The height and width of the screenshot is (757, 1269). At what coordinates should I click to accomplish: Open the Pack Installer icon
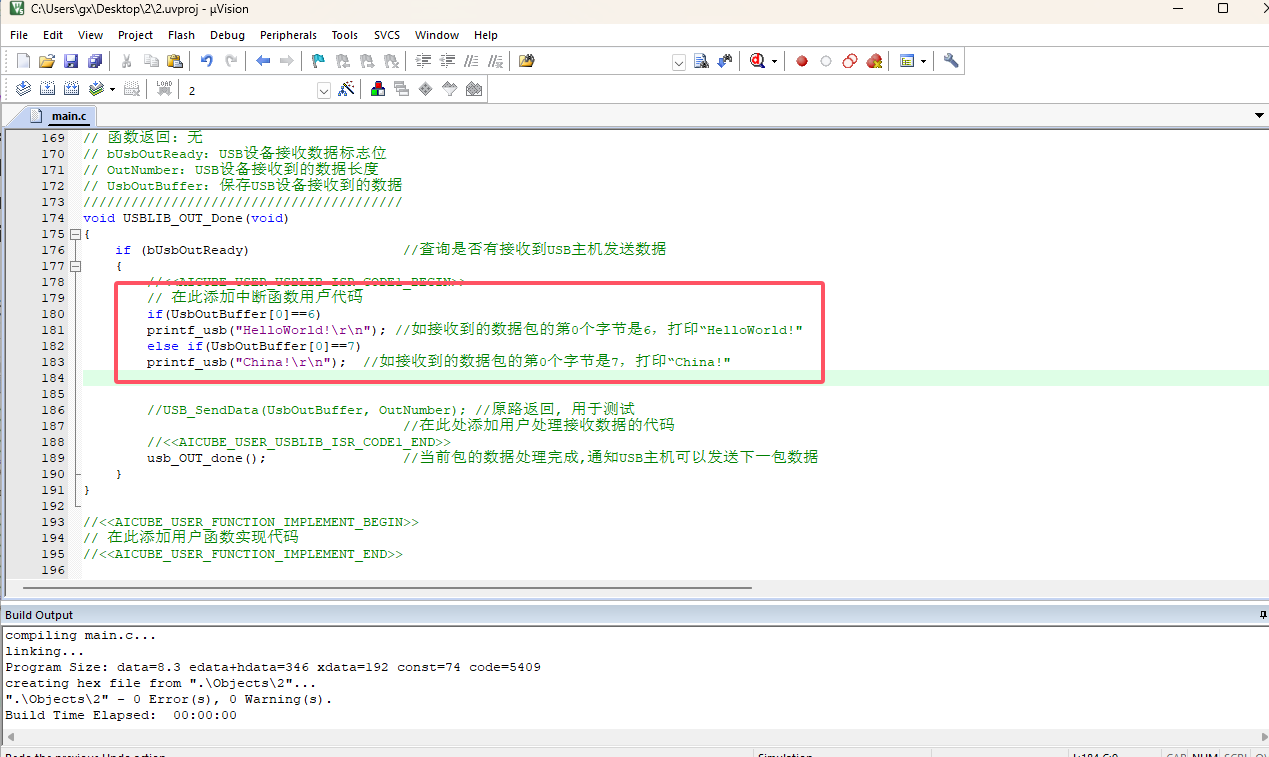tap(474, 89)
